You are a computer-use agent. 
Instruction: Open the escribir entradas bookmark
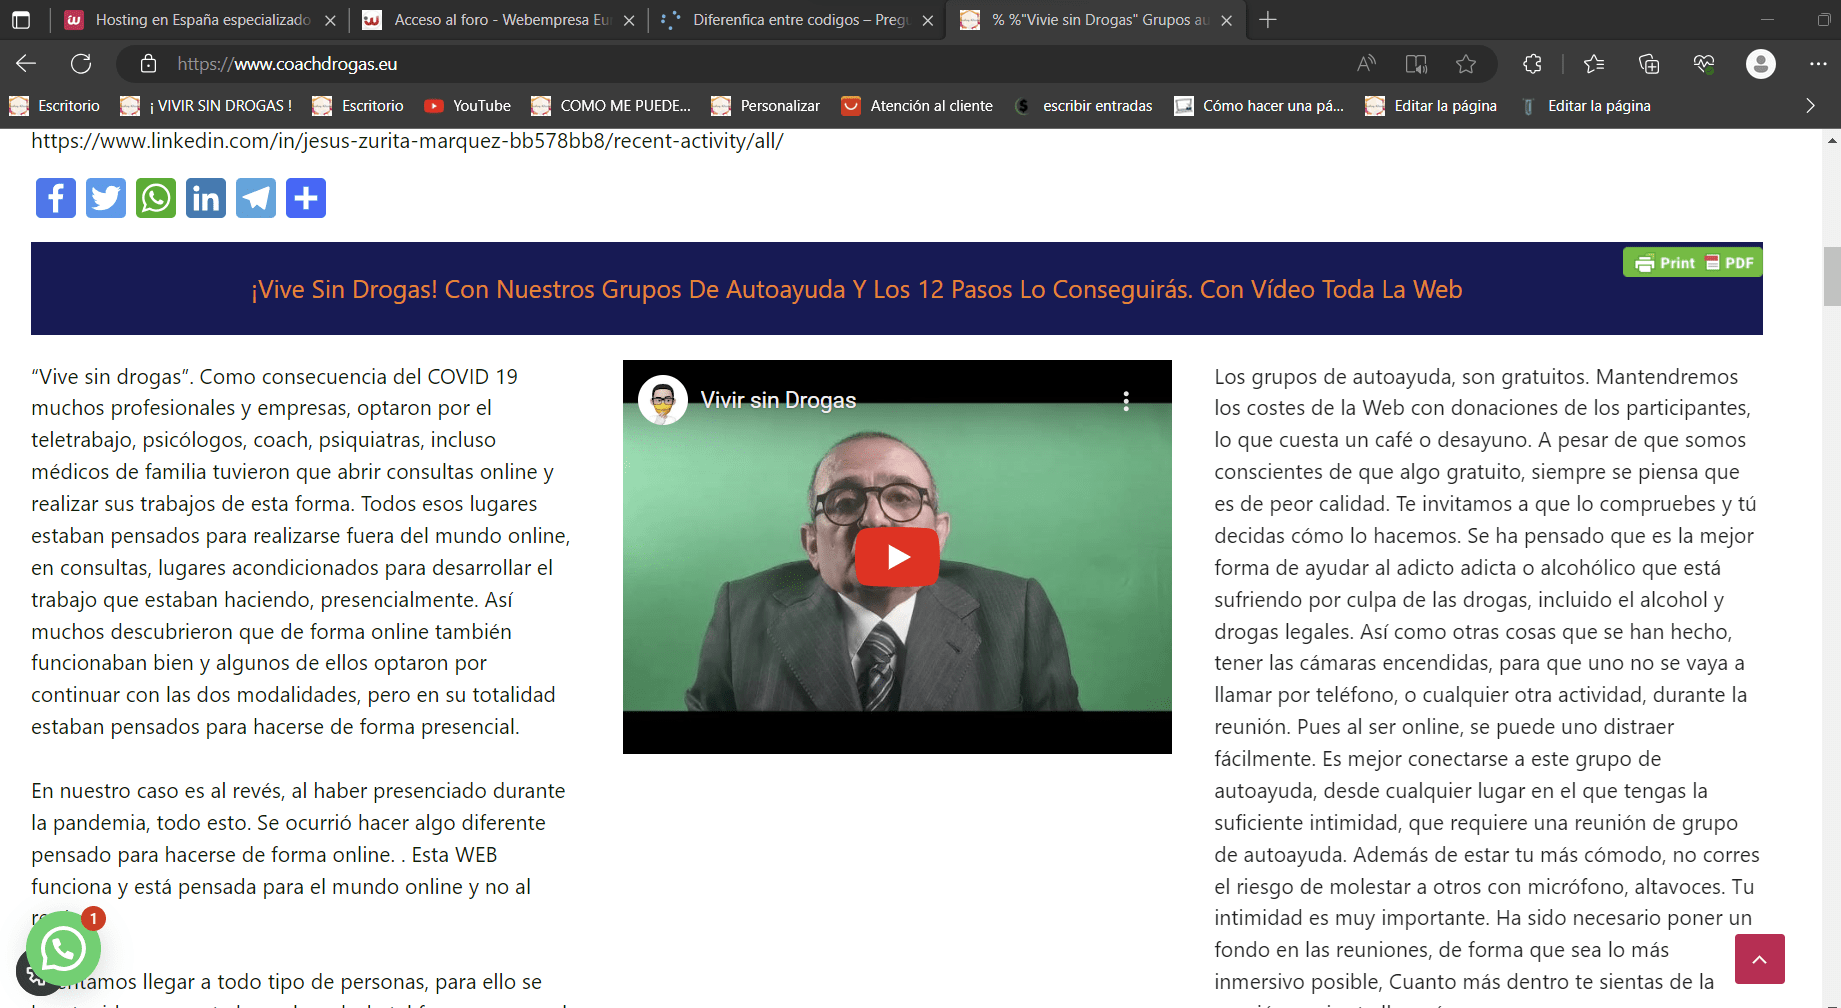click(1084, 106)
